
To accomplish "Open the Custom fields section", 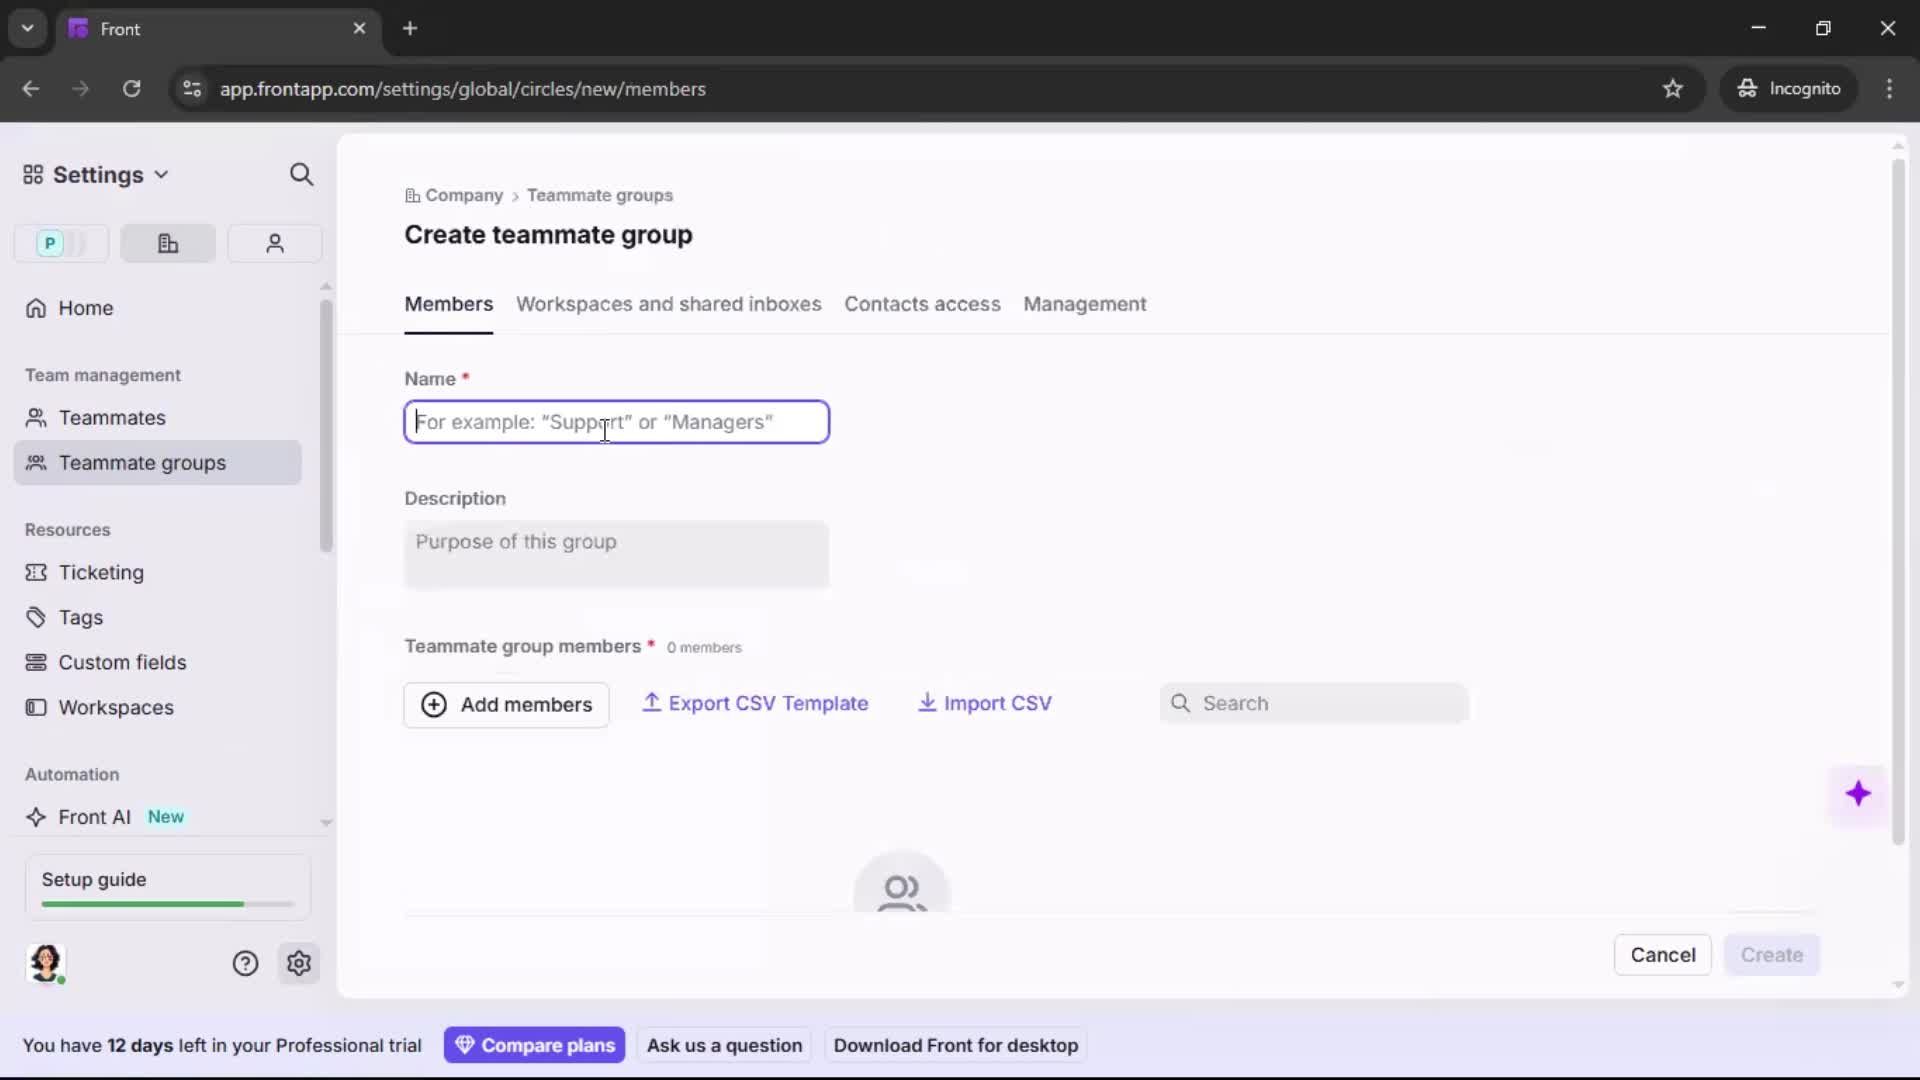I will [x=122, y=662].
